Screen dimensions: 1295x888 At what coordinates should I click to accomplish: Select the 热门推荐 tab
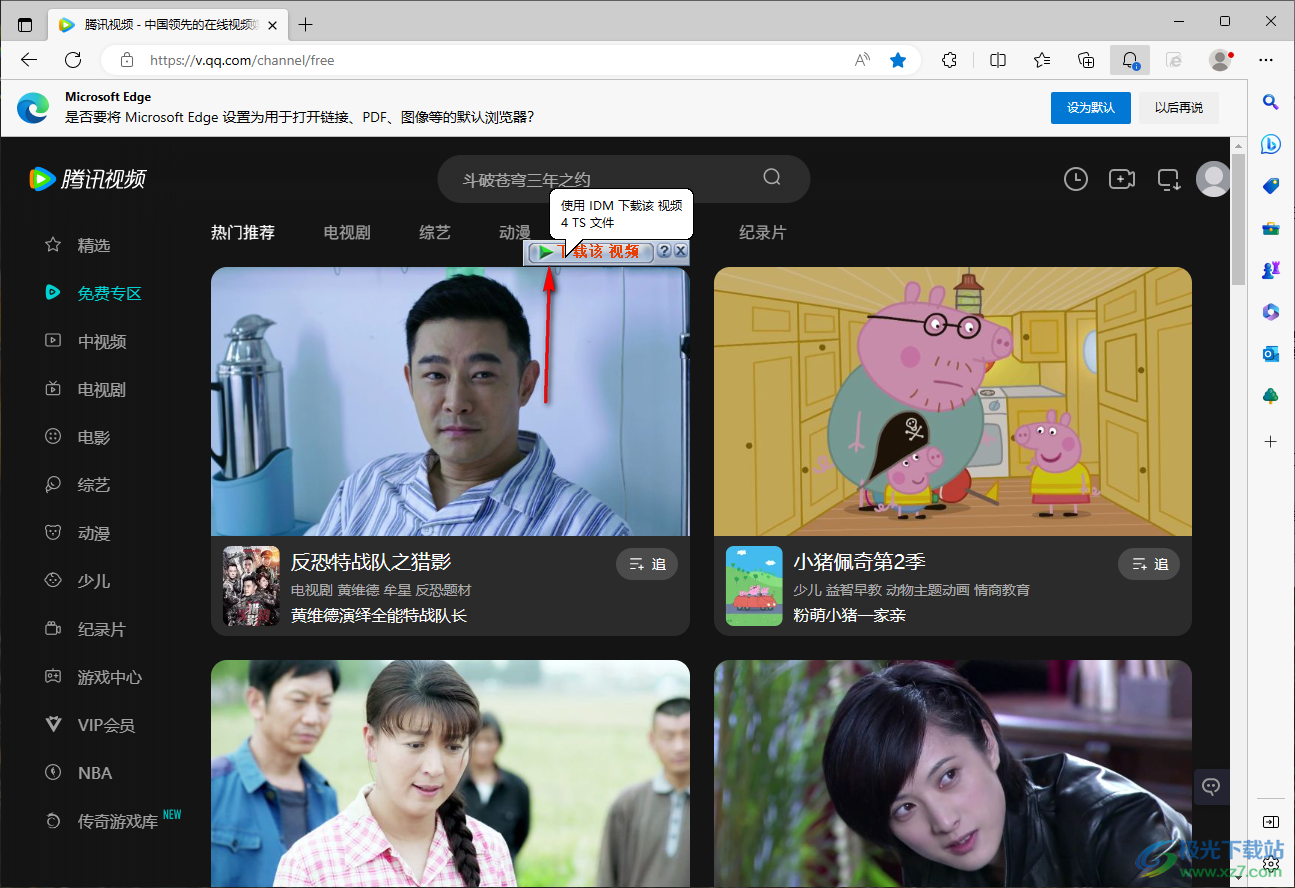243,232
